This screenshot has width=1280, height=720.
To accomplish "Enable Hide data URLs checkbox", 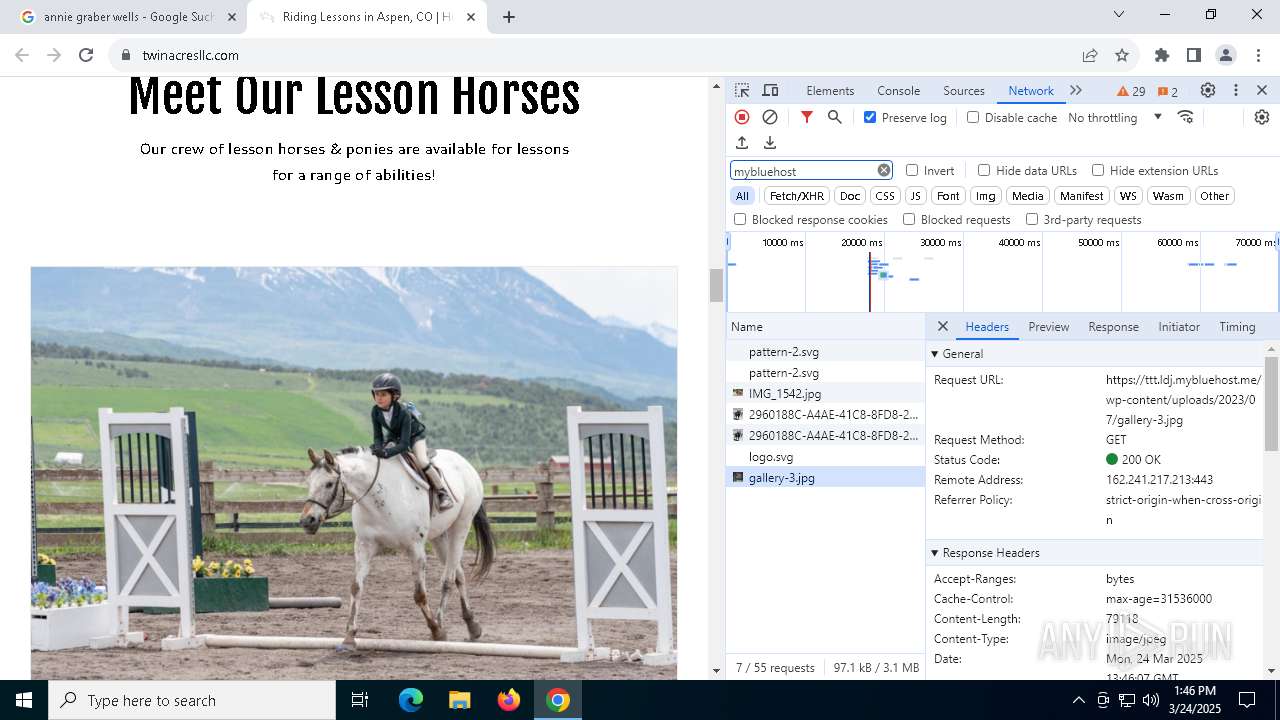I will [984, 170].
